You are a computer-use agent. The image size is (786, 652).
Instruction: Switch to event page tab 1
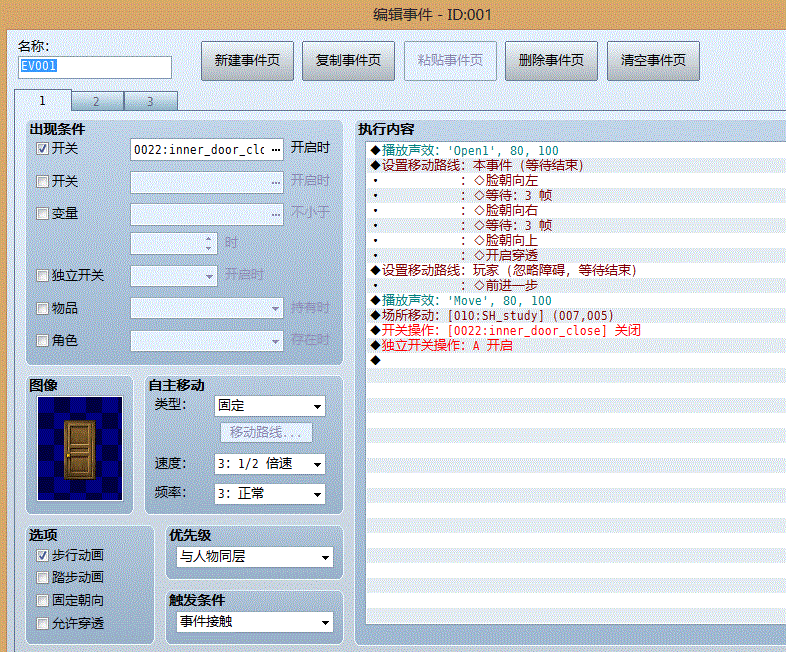pyautogui.click(x=43, y=100)
